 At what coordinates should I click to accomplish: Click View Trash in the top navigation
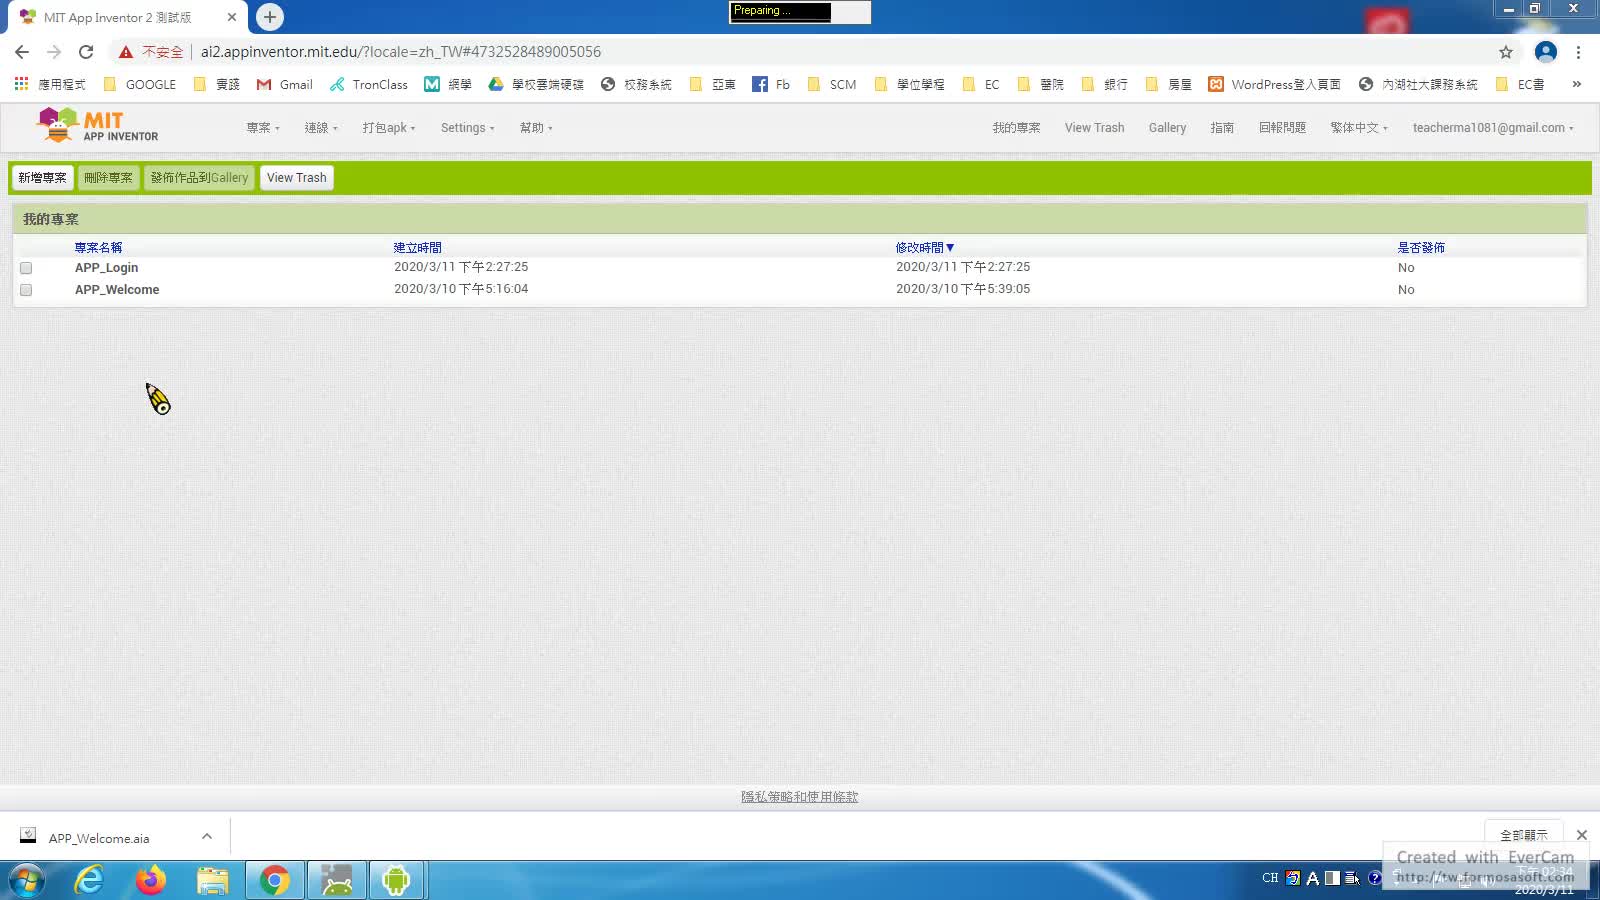pyautogui.click(x=1094, y=128)
